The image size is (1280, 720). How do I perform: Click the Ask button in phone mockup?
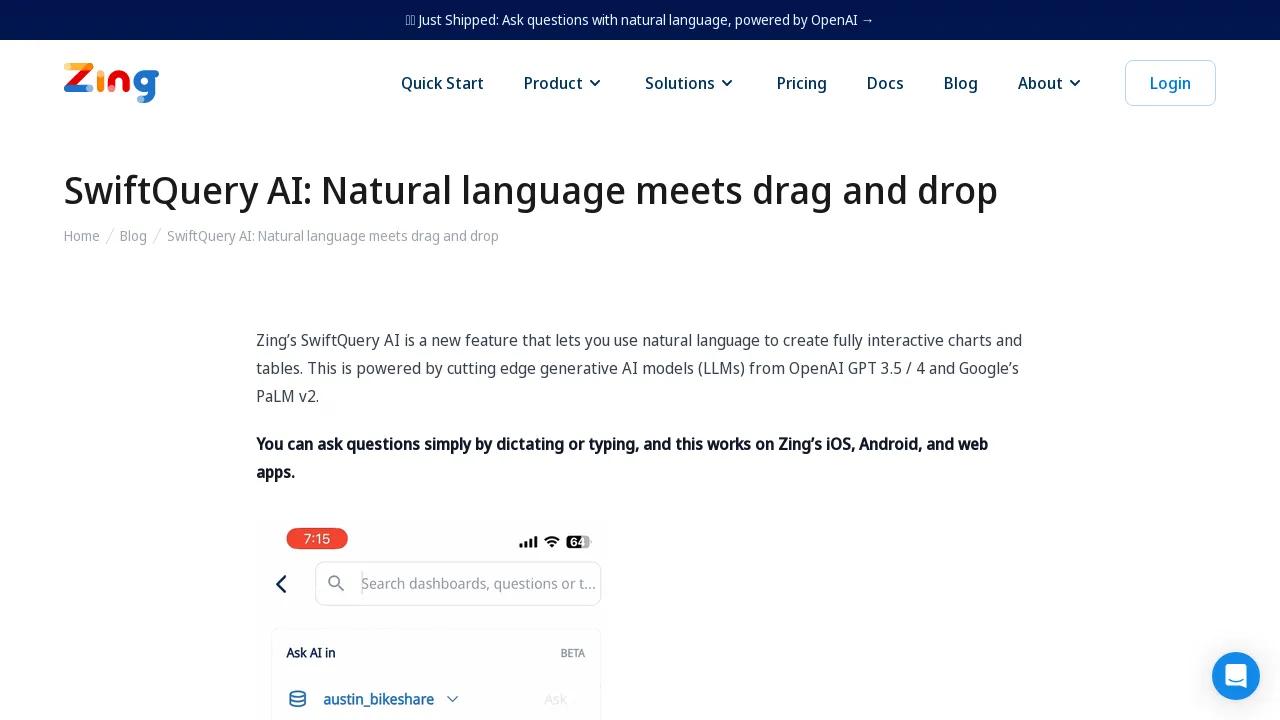coord(555,699)
